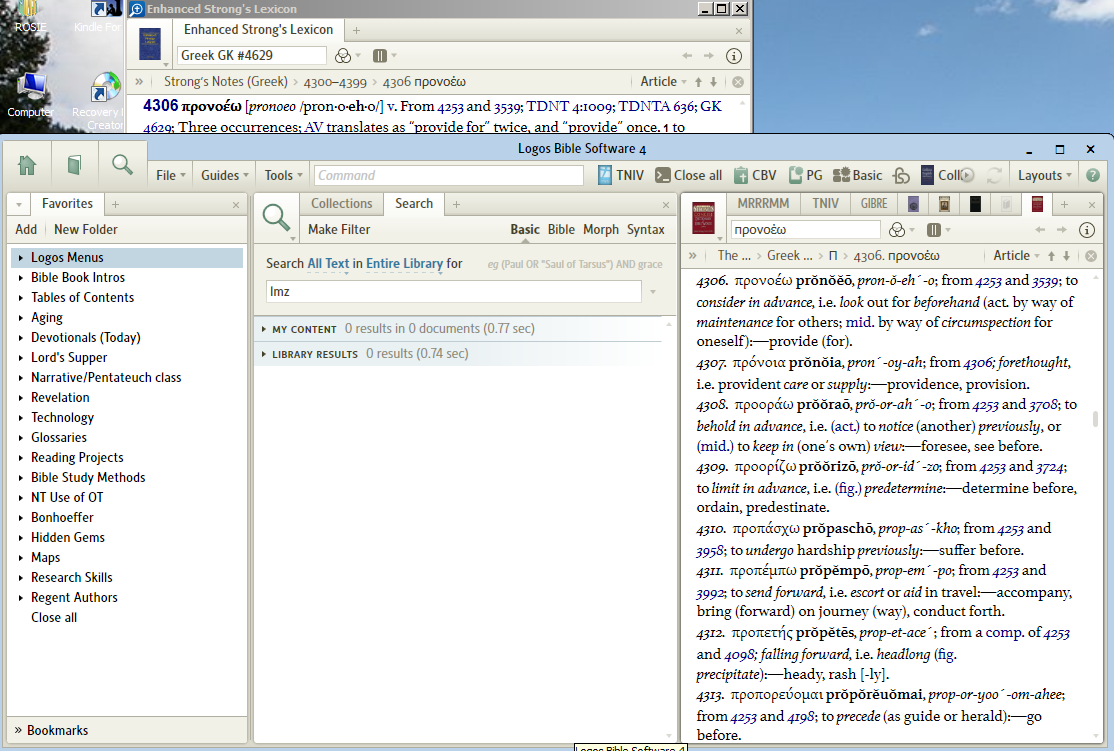The height and width of the screenshot is (751, 1114).
Task: Select the Basic search type
Action: click(x=524, y=229)
